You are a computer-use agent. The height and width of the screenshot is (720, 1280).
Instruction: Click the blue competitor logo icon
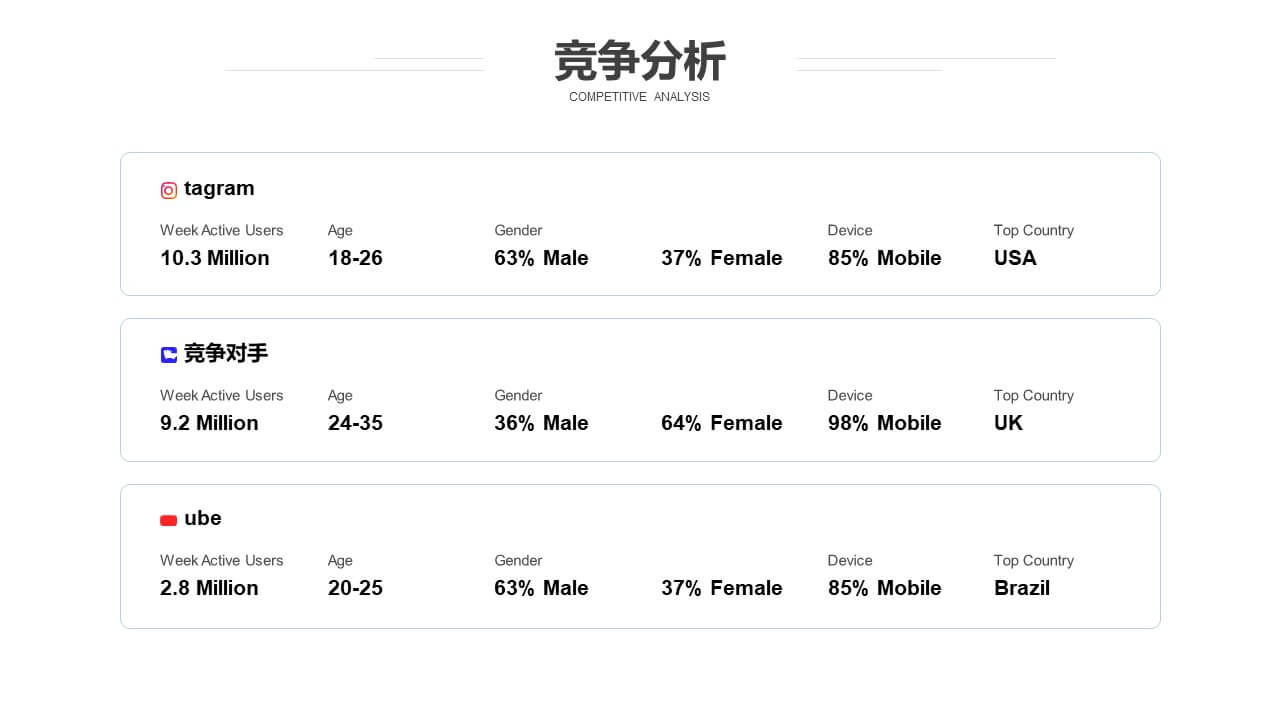click(169, 355)
